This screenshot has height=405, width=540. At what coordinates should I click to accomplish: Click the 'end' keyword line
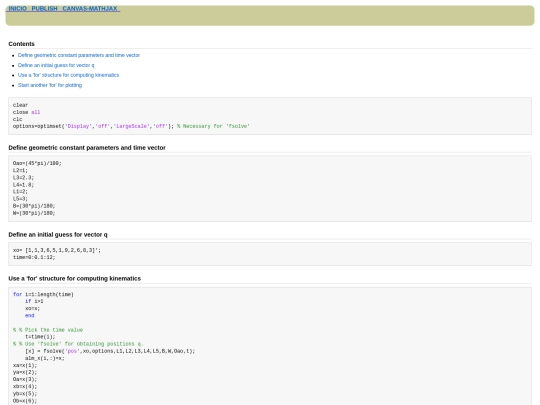30,315
